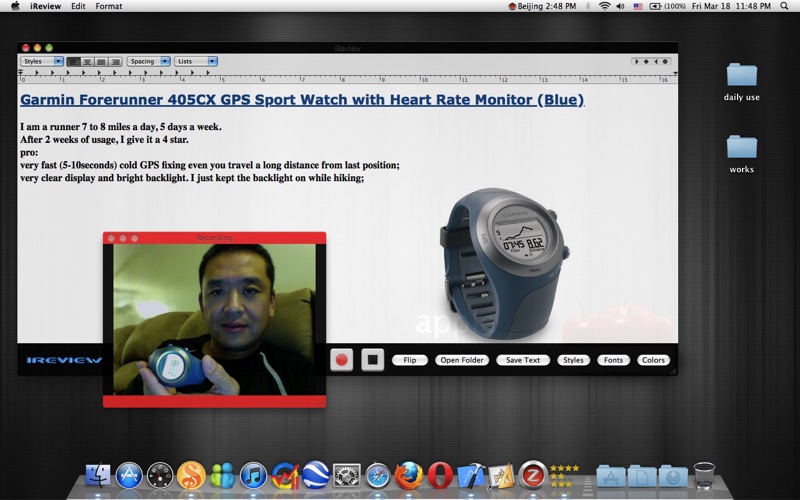Image resolution: width=800 pixels, height=500 pixels.
Task: Click the Garmin watch product image
Action: tap(504, 263)
